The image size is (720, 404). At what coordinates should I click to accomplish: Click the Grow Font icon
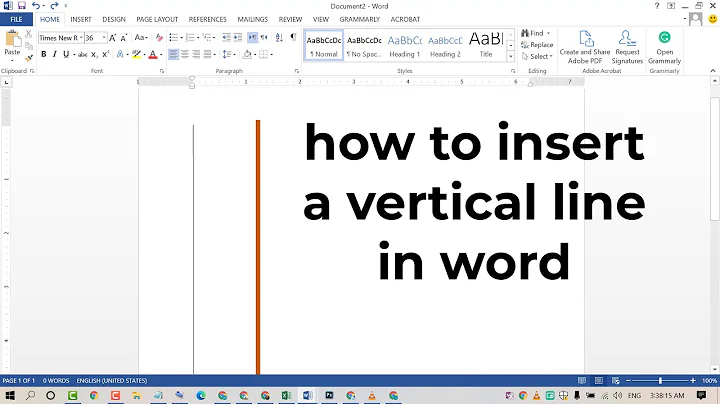point(112,38)
